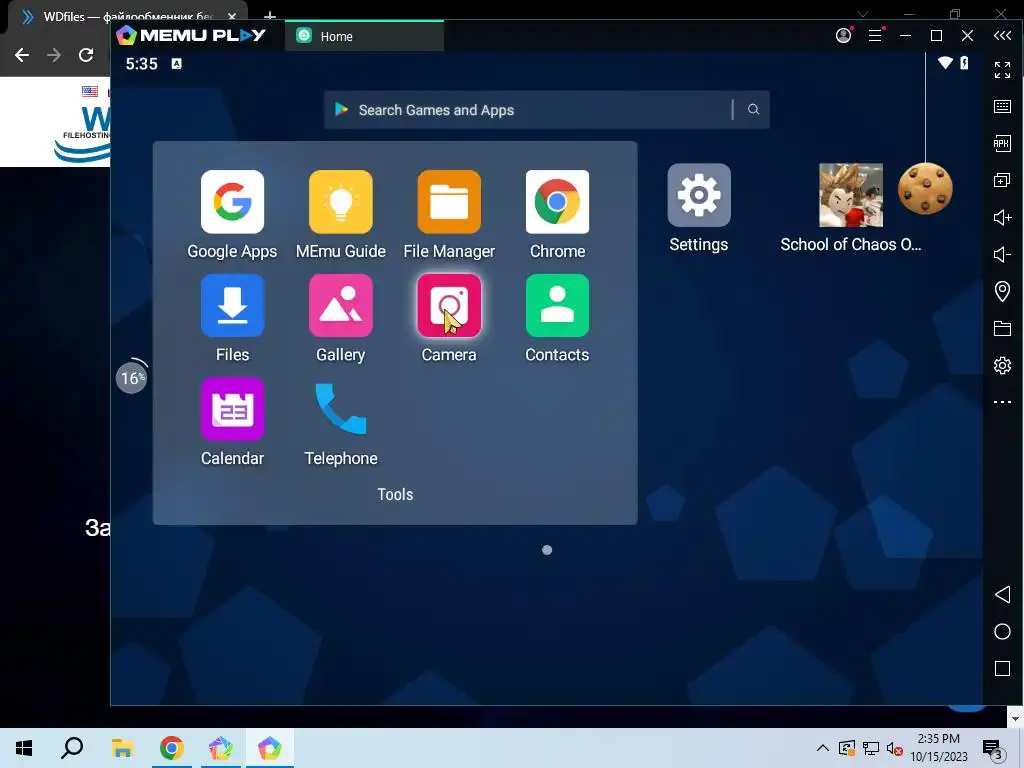Select the WDfiles browser tab

pyautogui.click(x=128, y=16)
